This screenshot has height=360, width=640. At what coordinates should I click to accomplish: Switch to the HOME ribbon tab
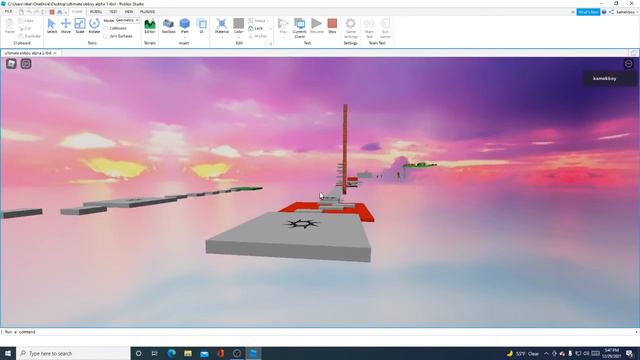pos(77,12)
